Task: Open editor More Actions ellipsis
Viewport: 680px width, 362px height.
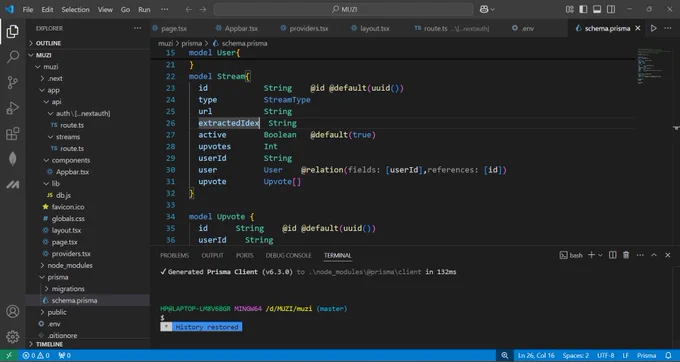Action: tap(668, 28)
